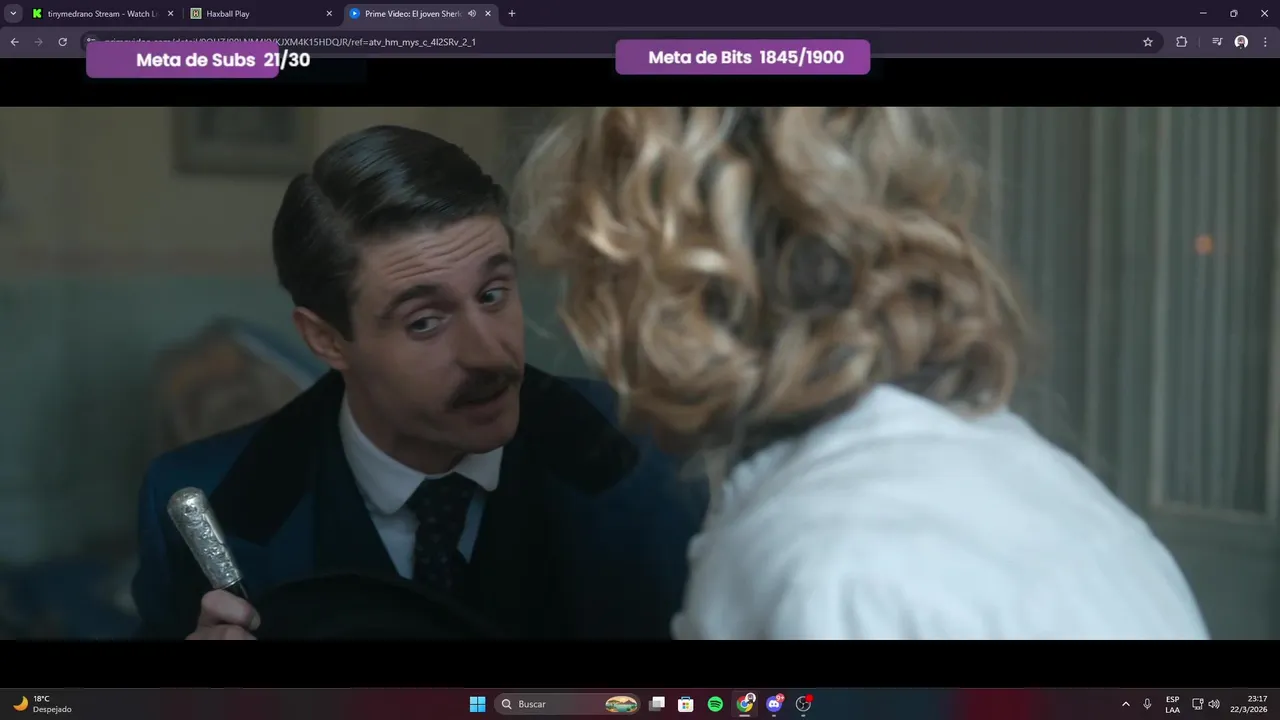
Task: Open a new browser tab
Action: tap(512, 14)
